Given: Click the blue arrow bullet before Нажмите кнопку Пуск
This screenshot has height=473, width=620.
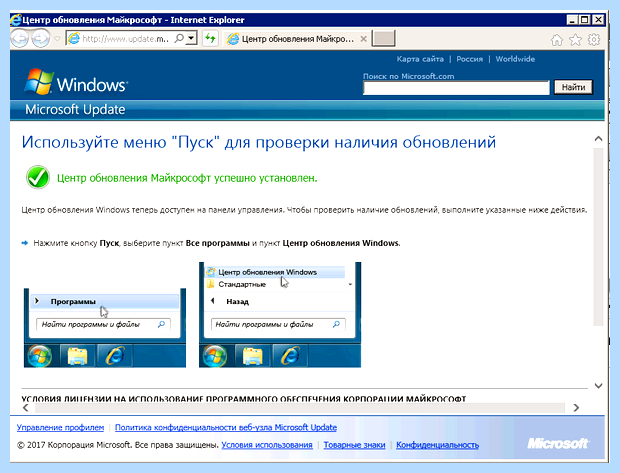Looking at the screenshot, I should (x=25, y=243).
